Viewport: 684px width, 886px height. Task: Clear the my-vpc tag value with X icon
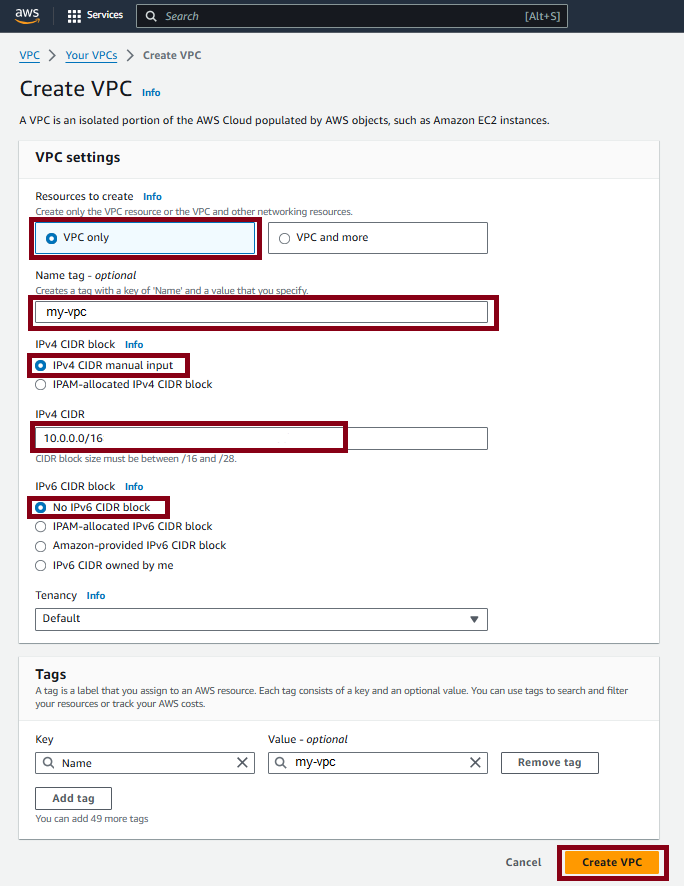[476, 763]
